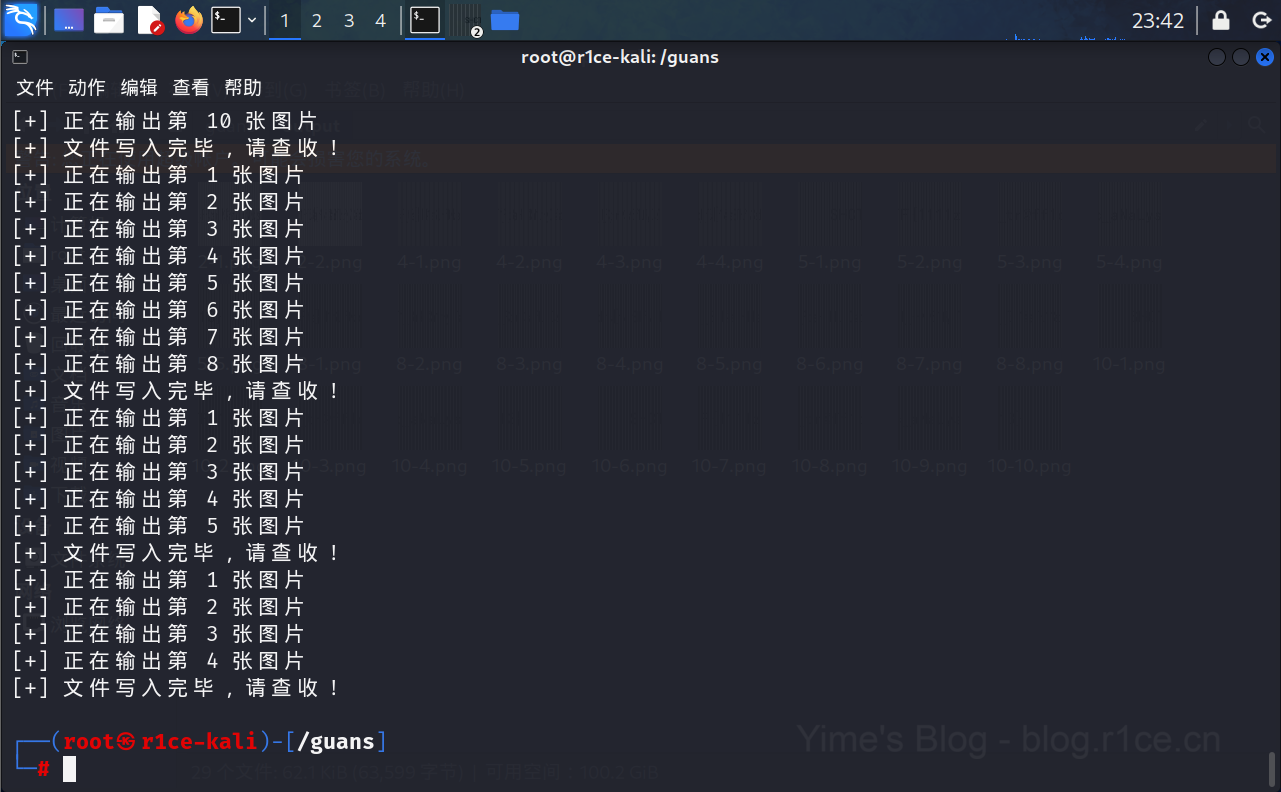Select the blue folder window taskbar button
Screen dimensions: 1281x792
pyautogui.click(x=505, y=20)
